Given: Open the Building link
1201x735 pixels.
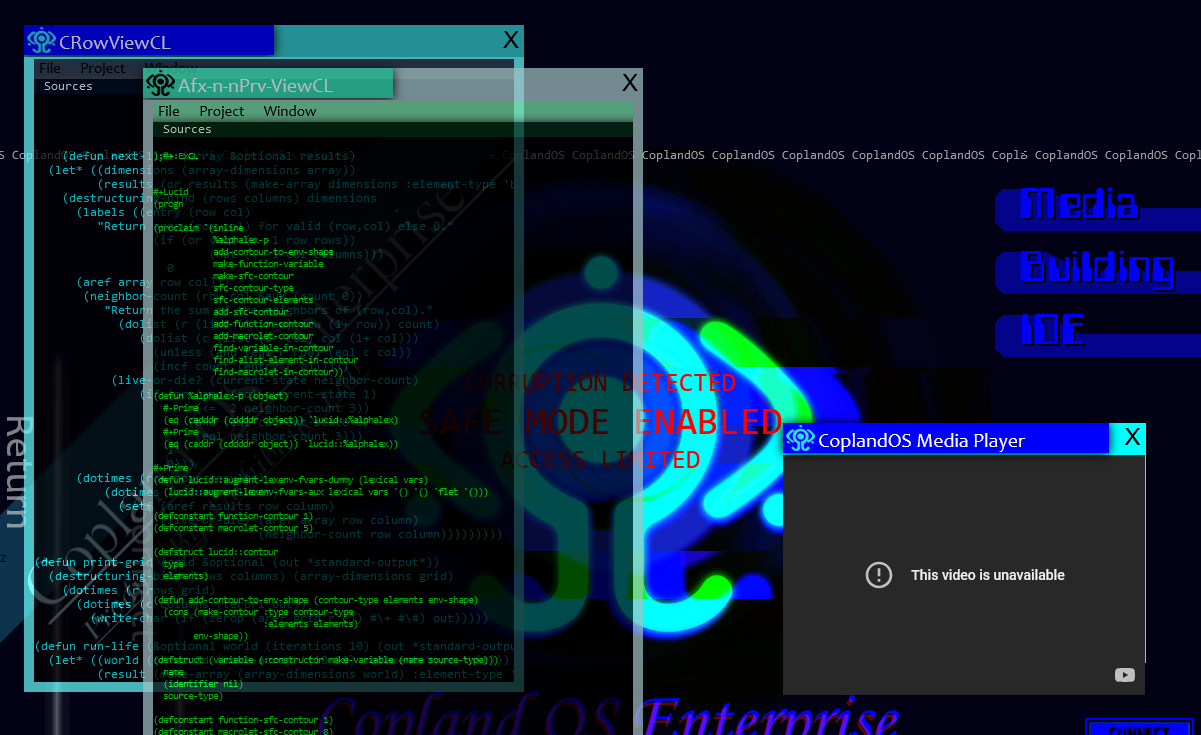Looking at the screenshot, I should (x=1097, y=268).
